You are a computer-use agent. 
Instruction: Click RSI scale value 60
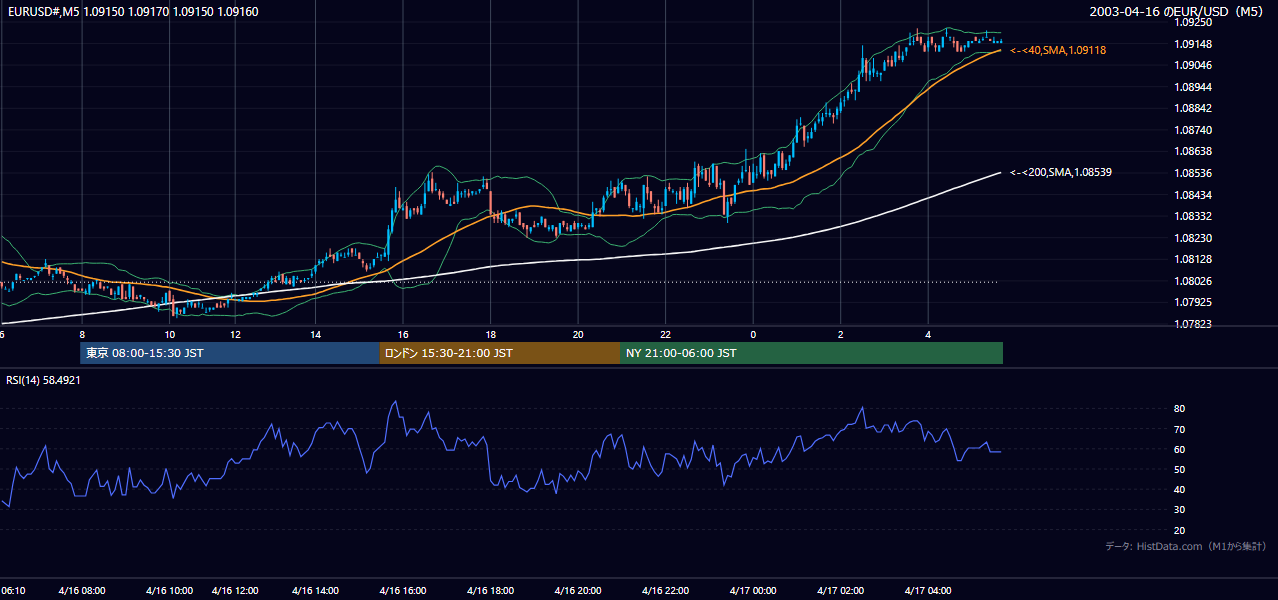(x=1180, y=450)
